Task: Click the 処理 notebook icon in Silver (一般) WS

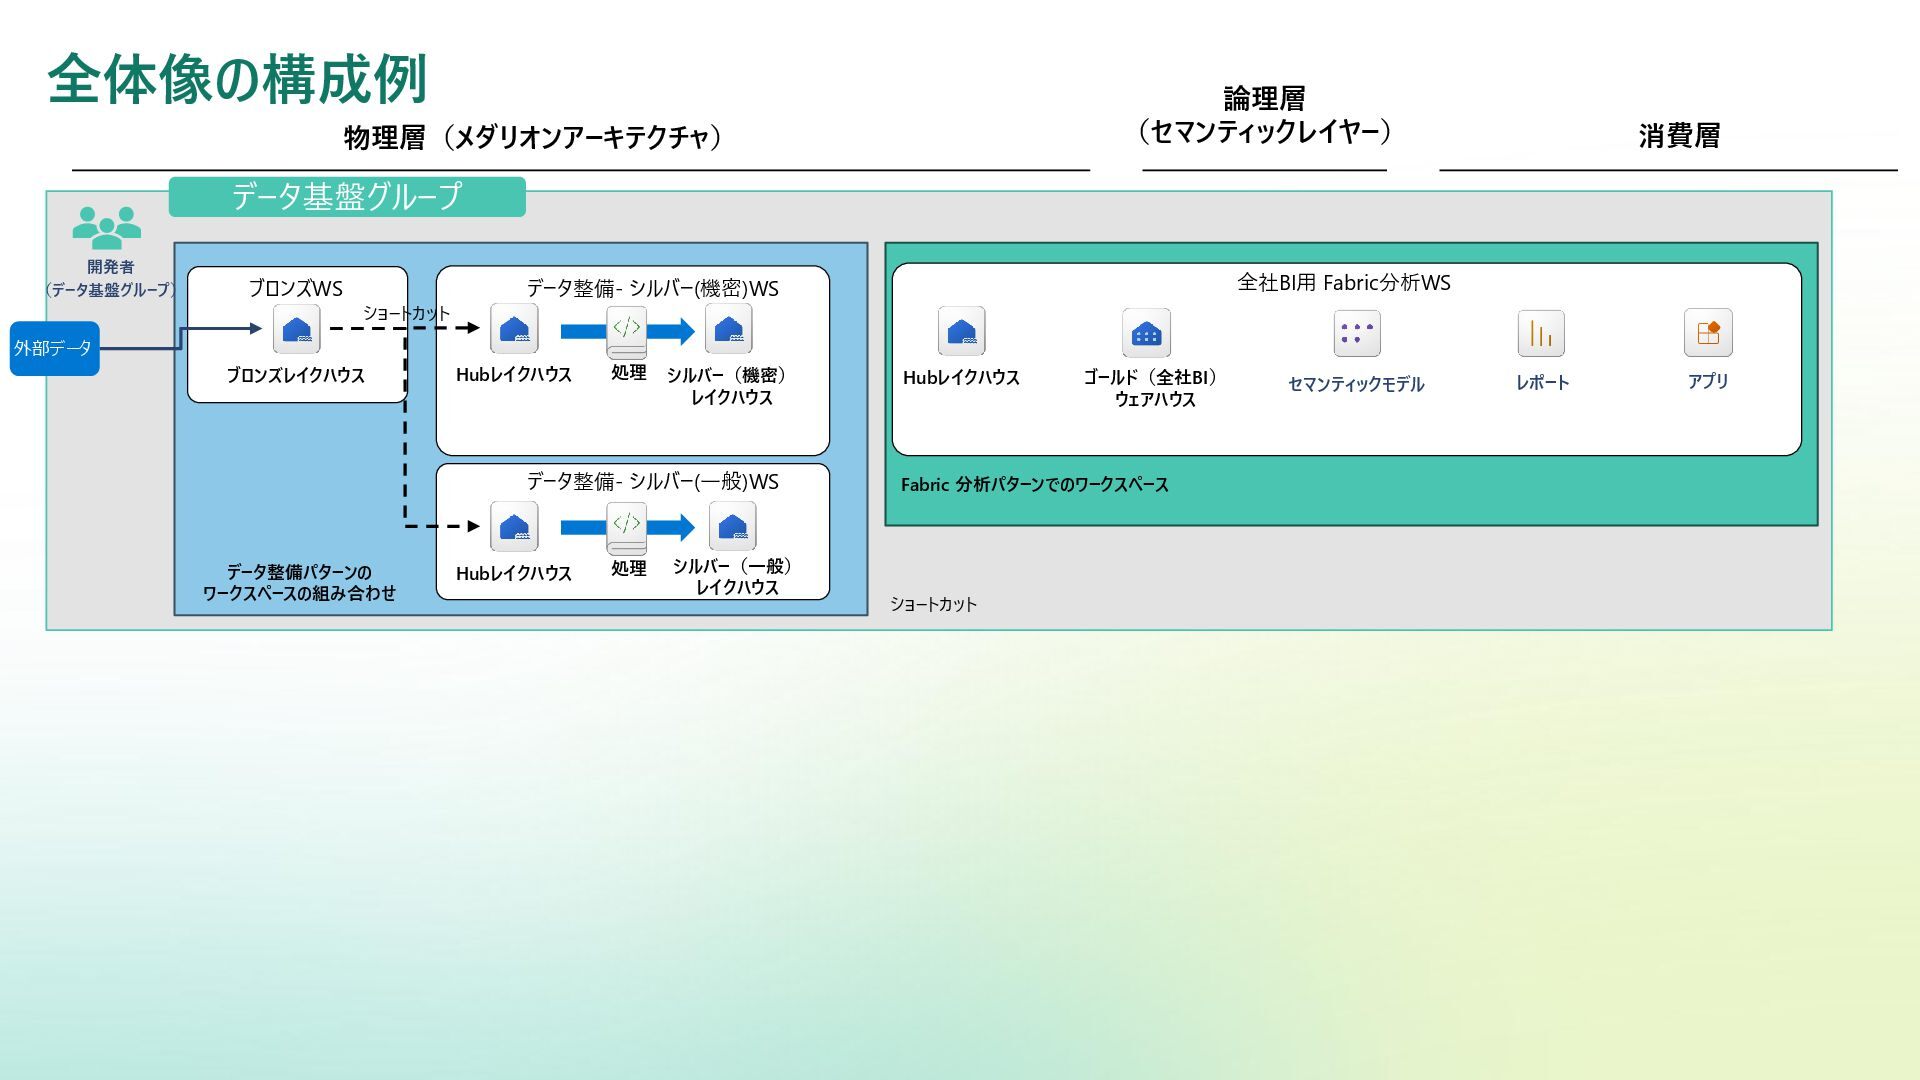Action: click(627, 528)
